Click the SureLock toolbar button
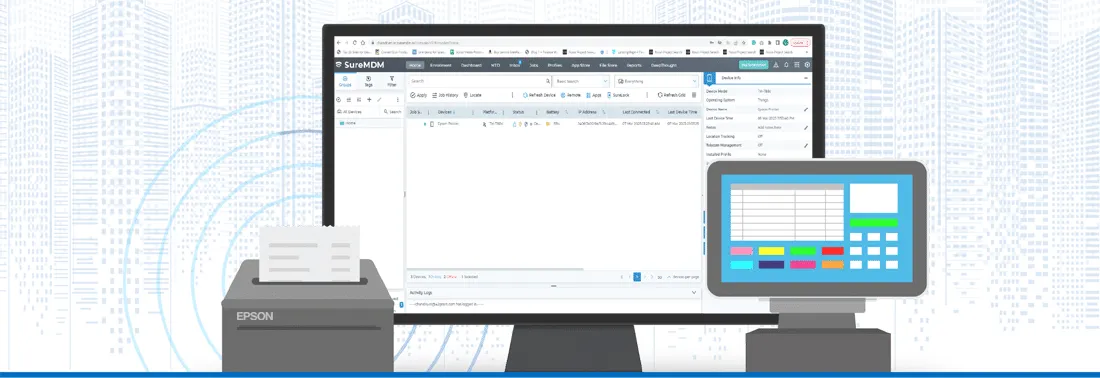Viewport: 1100px width, 378px height. coord(618,95)
